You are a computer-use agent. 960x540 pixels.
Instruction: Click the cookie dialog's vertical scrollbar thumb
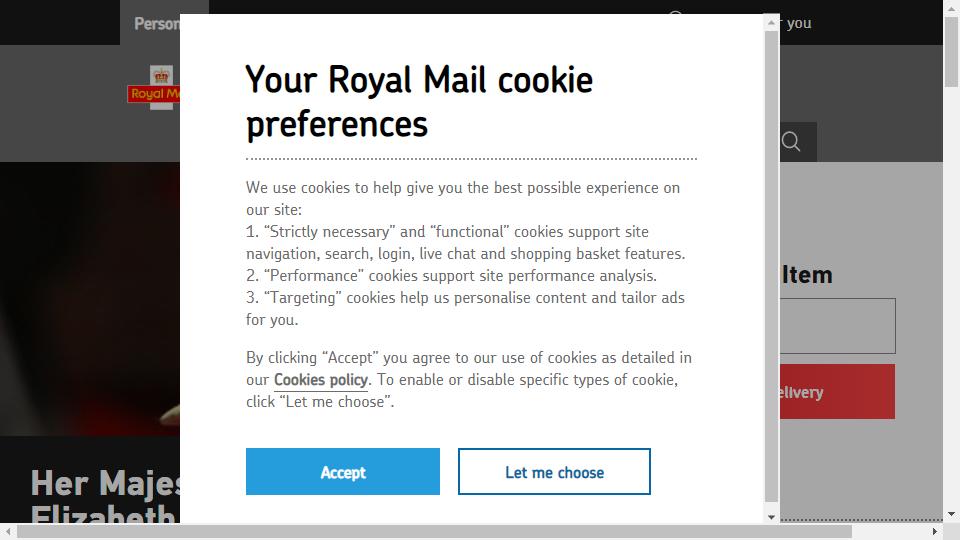(x=771, y=266)
